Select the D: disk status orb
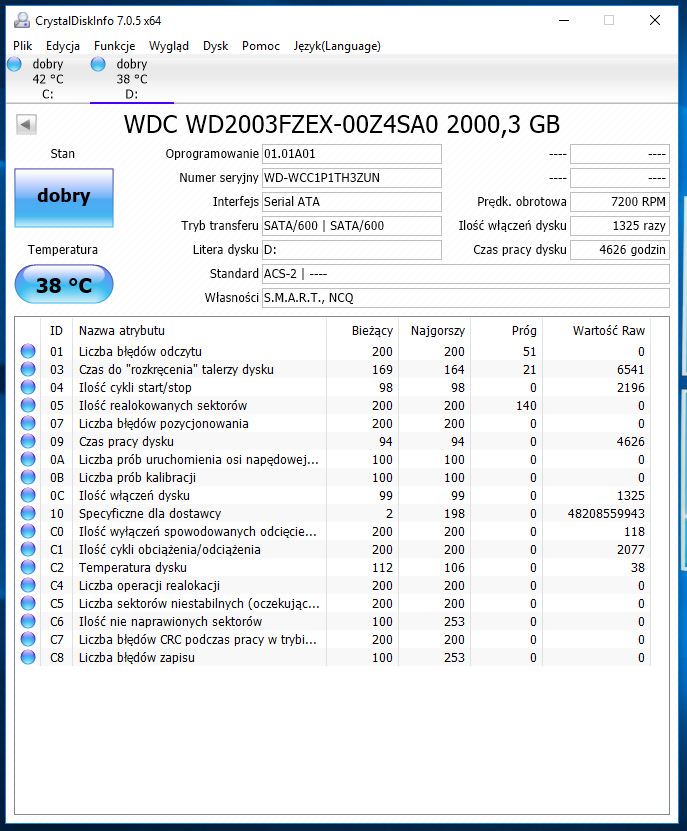 click(98, 64)
